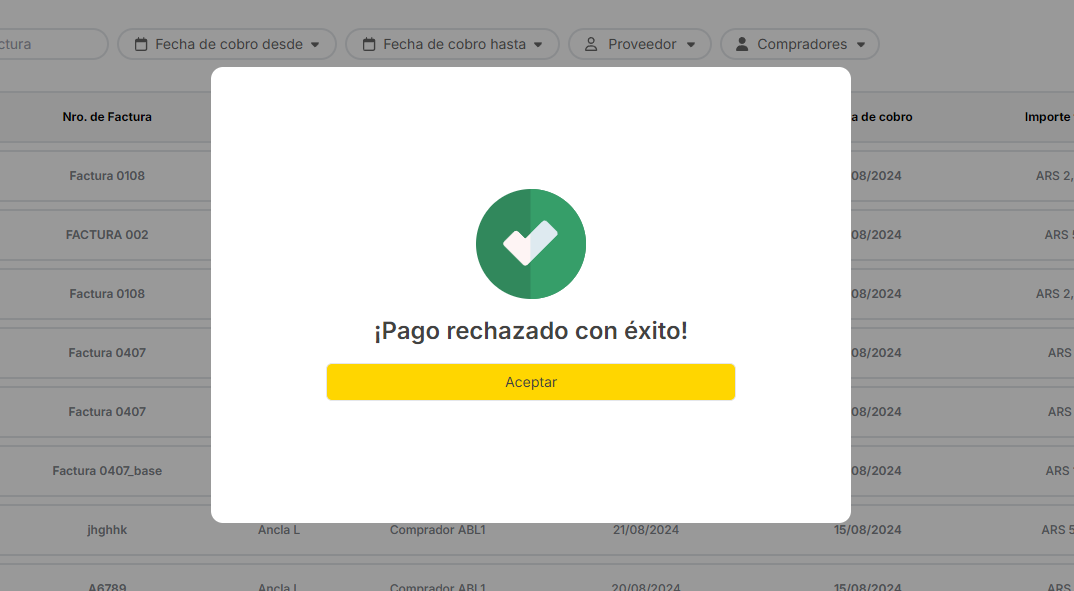Focus the invoice search field
The height and width of the screenshot is (591, 1074).
50,44
